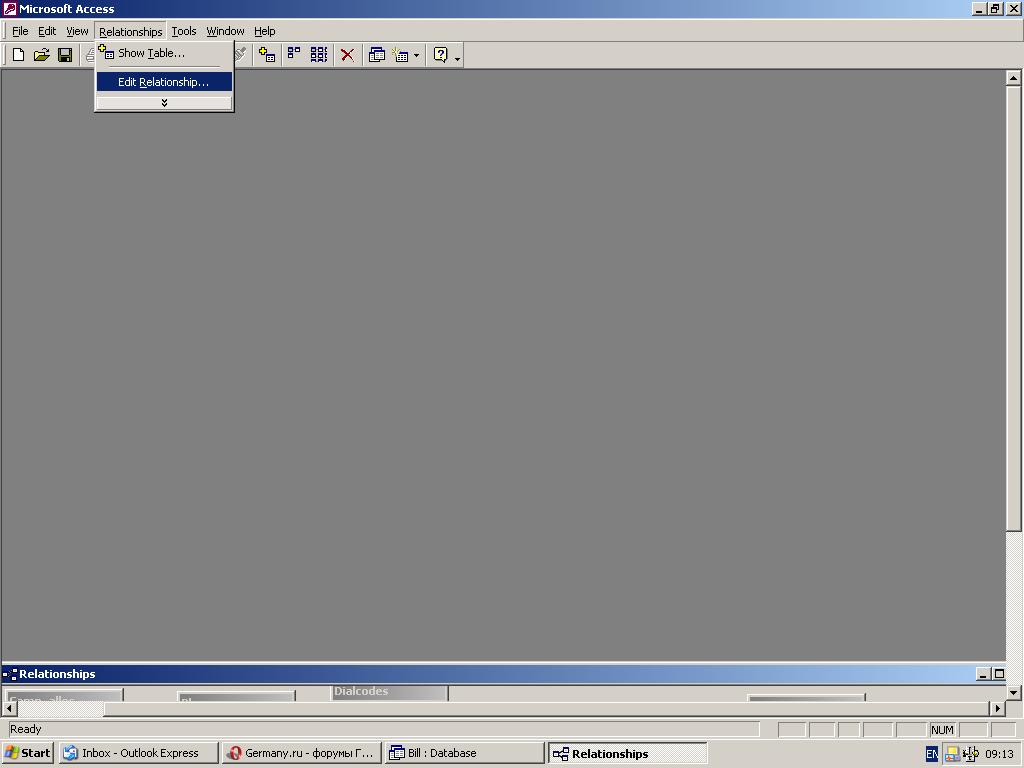Click the red X delete icon
The image size is (1024, 768).
347,55
